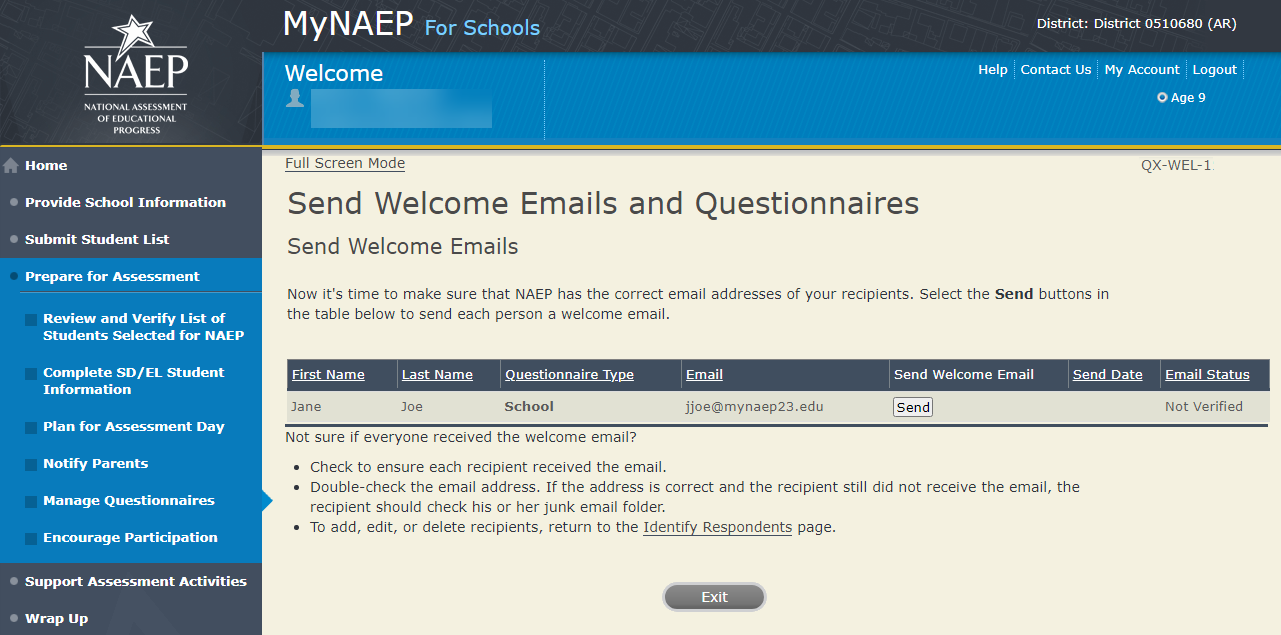Click the Home house icon
Viewport: 1281px width, 635px height.
pos(11,166)
